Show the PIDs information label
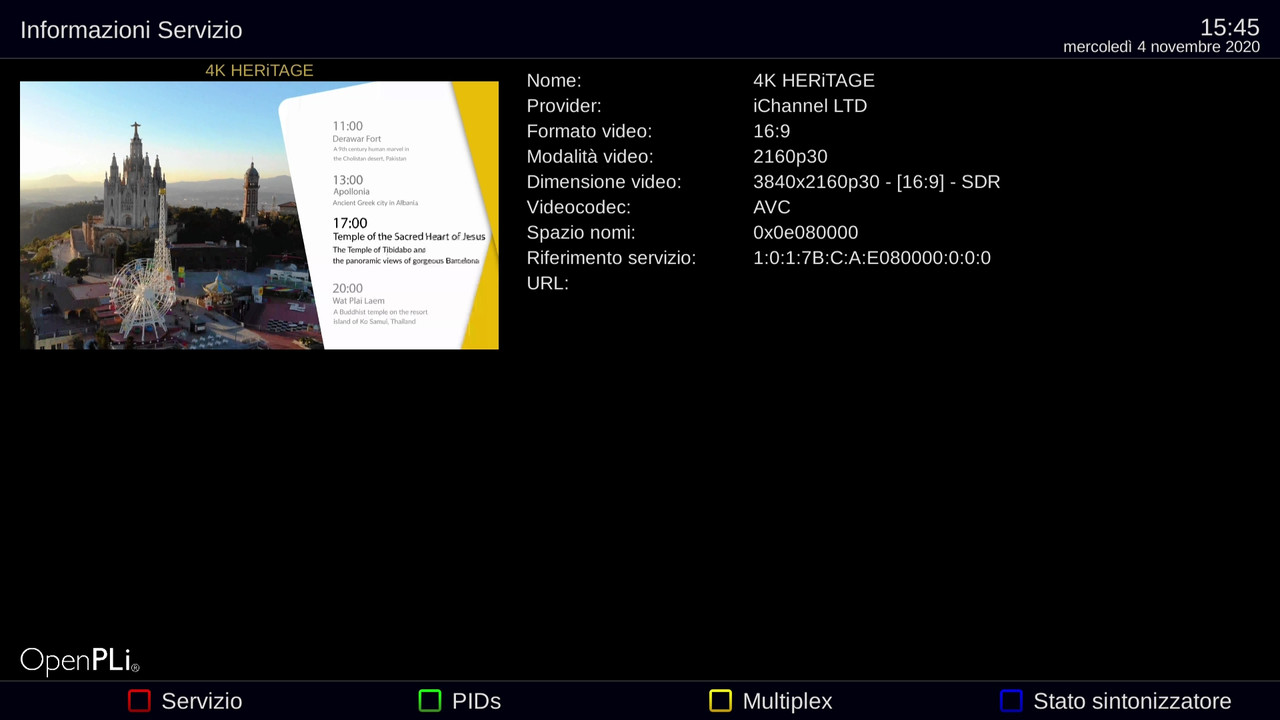This screenshot has width=1280, height=720. 476,701
